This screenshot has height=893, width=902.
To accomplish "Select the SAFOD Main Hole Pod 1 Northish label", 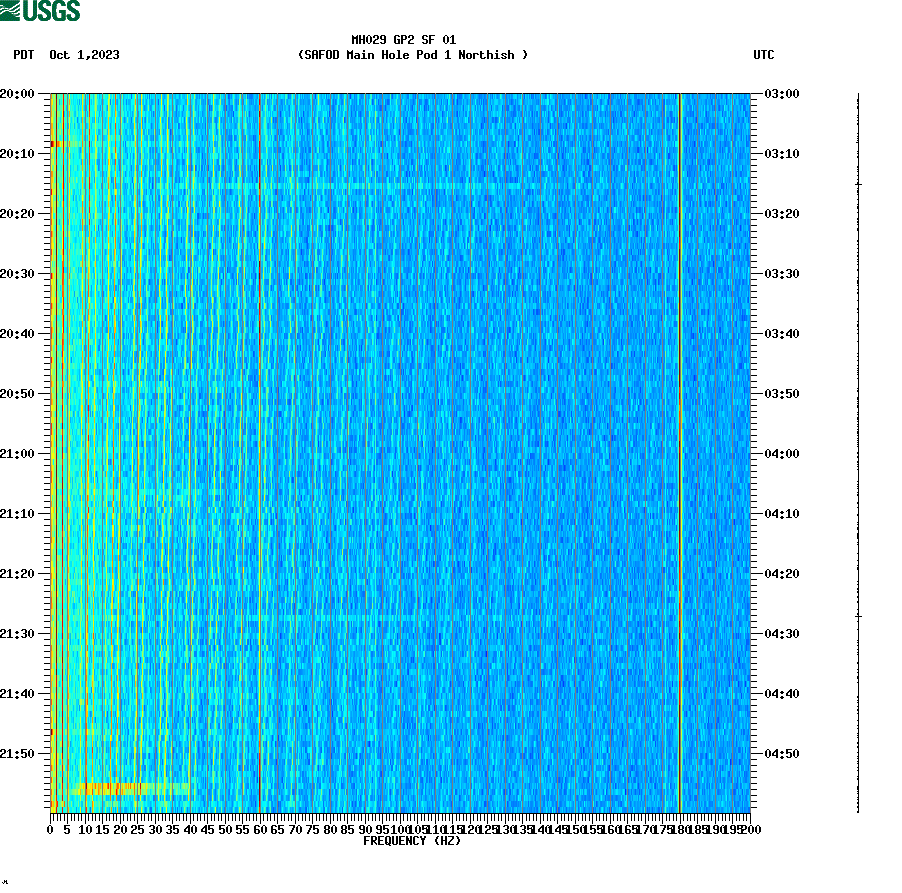I will [413, 56].
